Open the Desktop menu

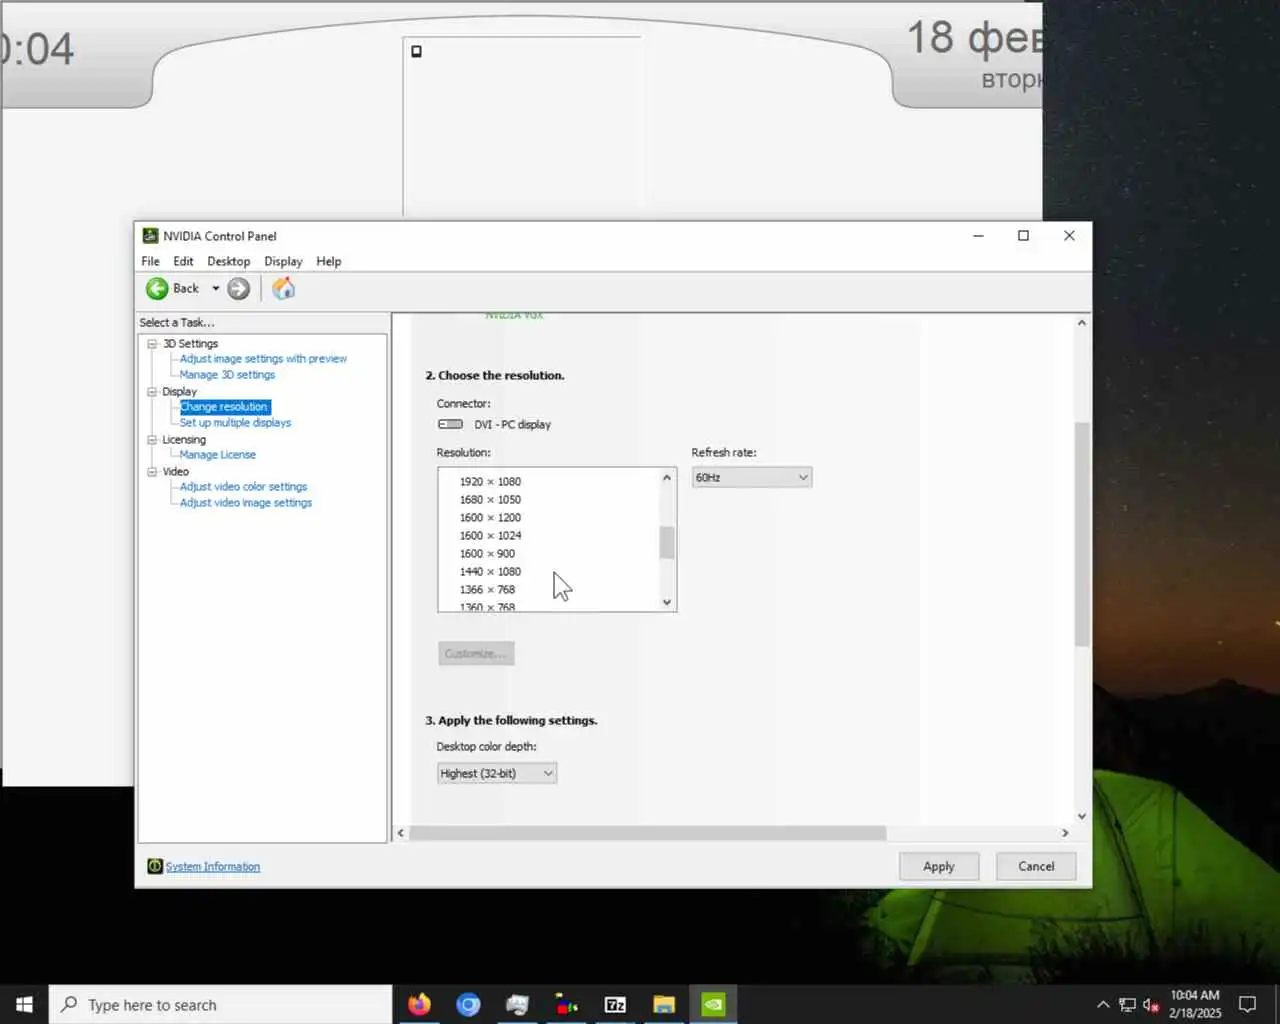coord(228,261)
